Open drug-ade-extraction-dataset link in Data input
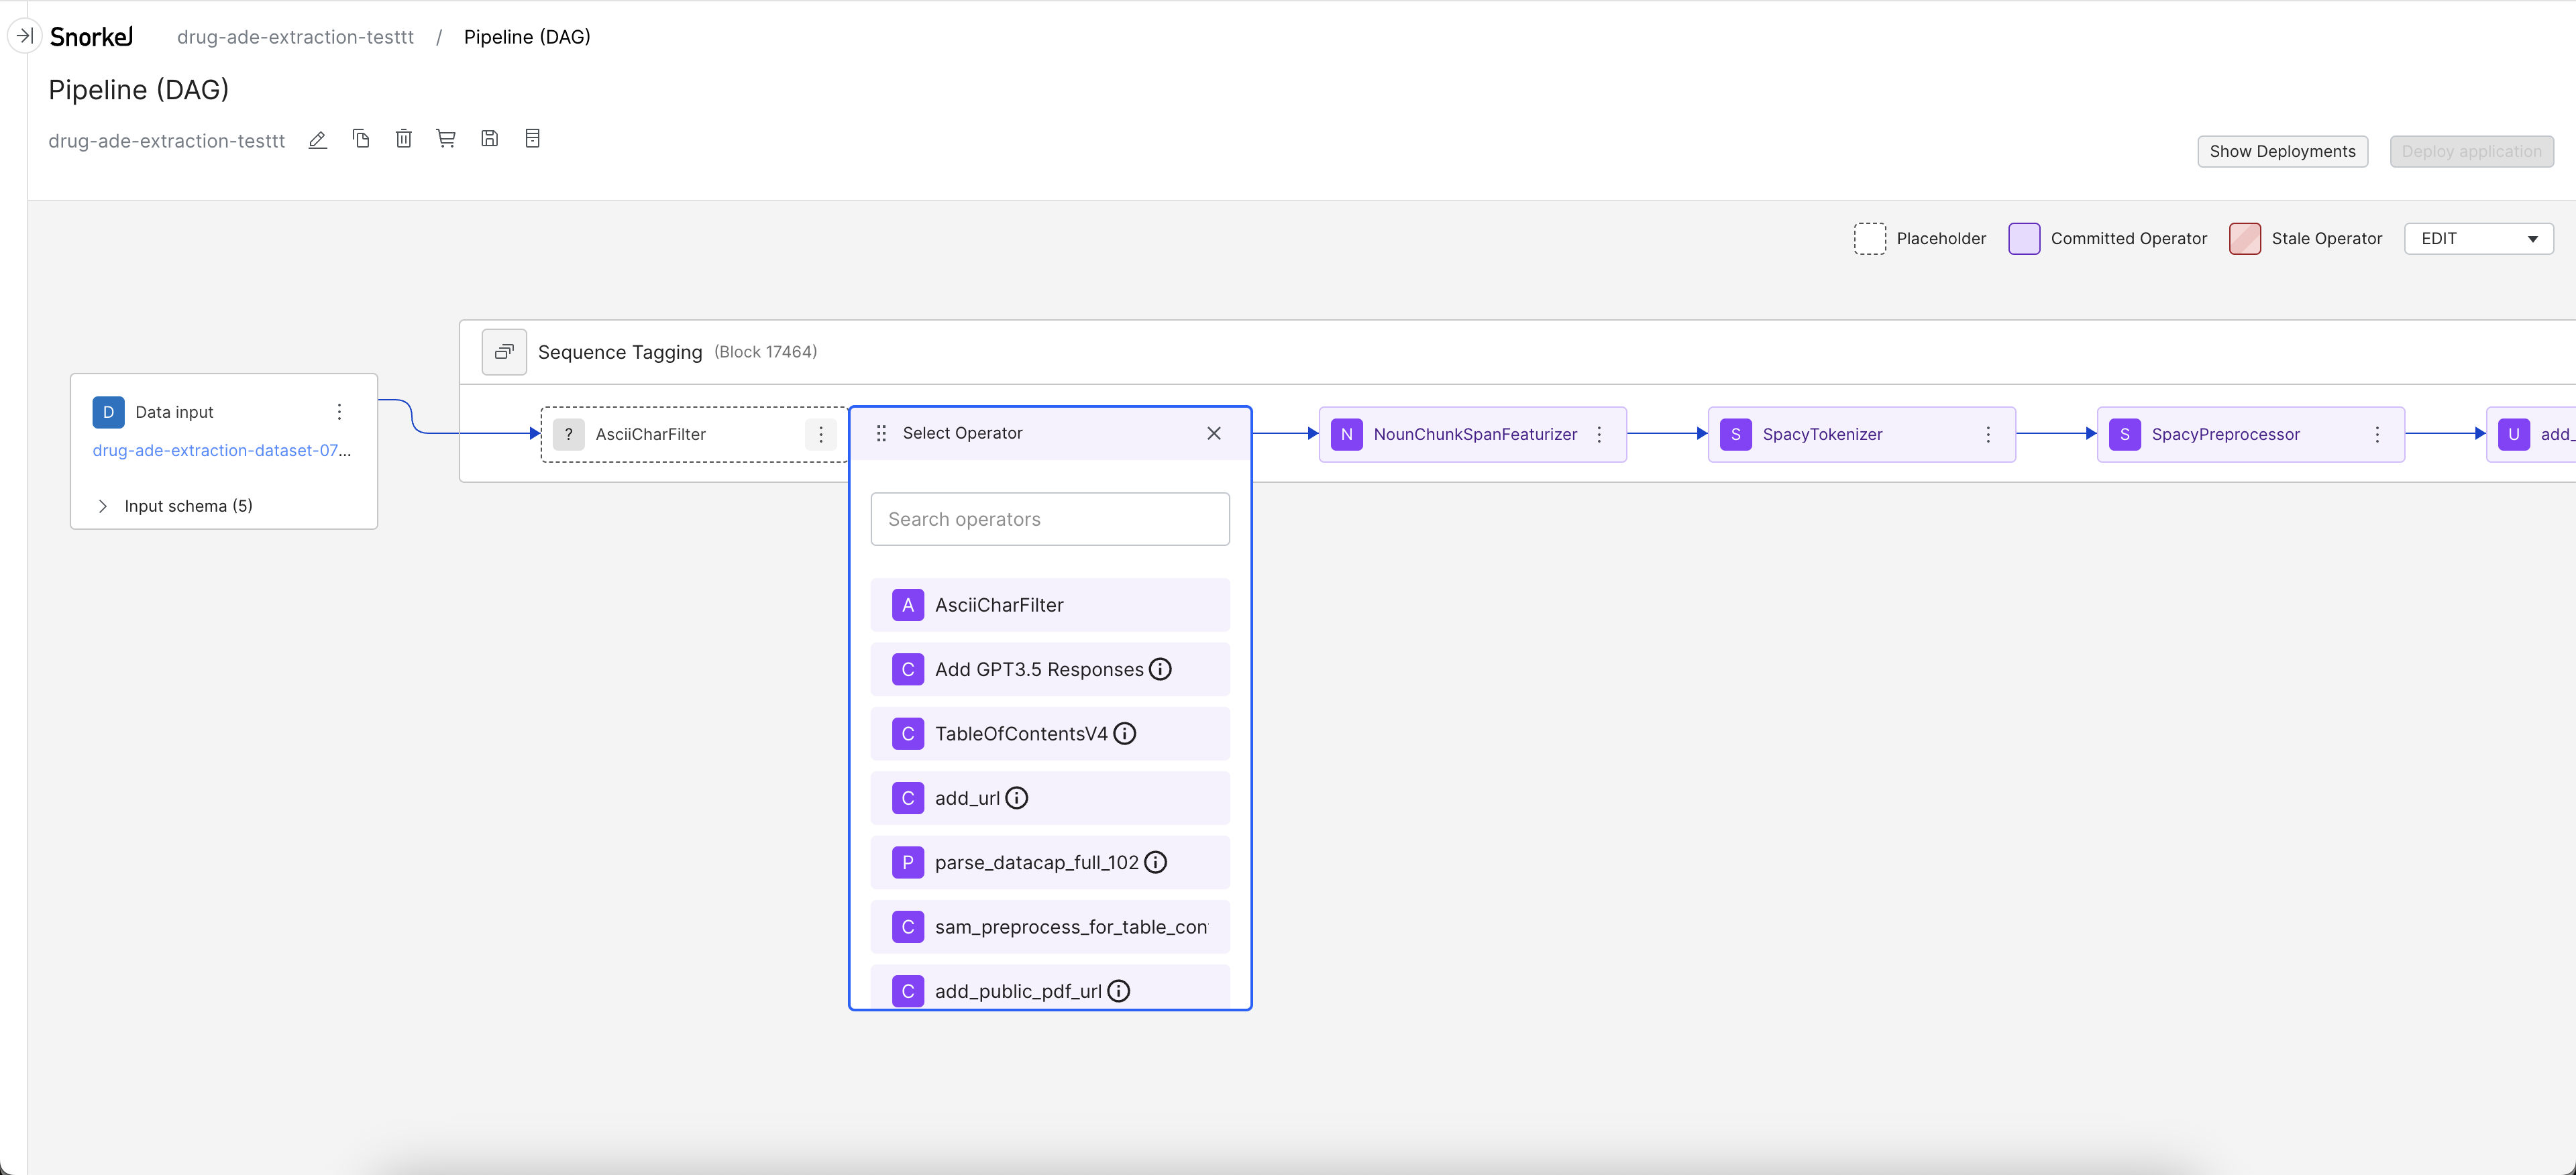The width and height of the screenshot is (2576, 1175). pos(222,450)
